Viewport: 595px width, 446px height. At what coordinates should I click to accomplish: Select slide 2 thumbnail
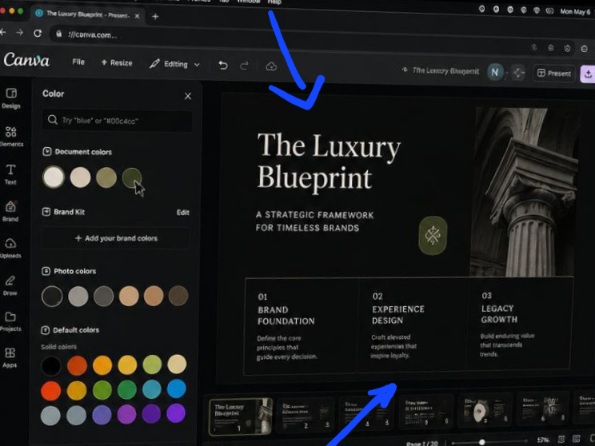[305, 415]
